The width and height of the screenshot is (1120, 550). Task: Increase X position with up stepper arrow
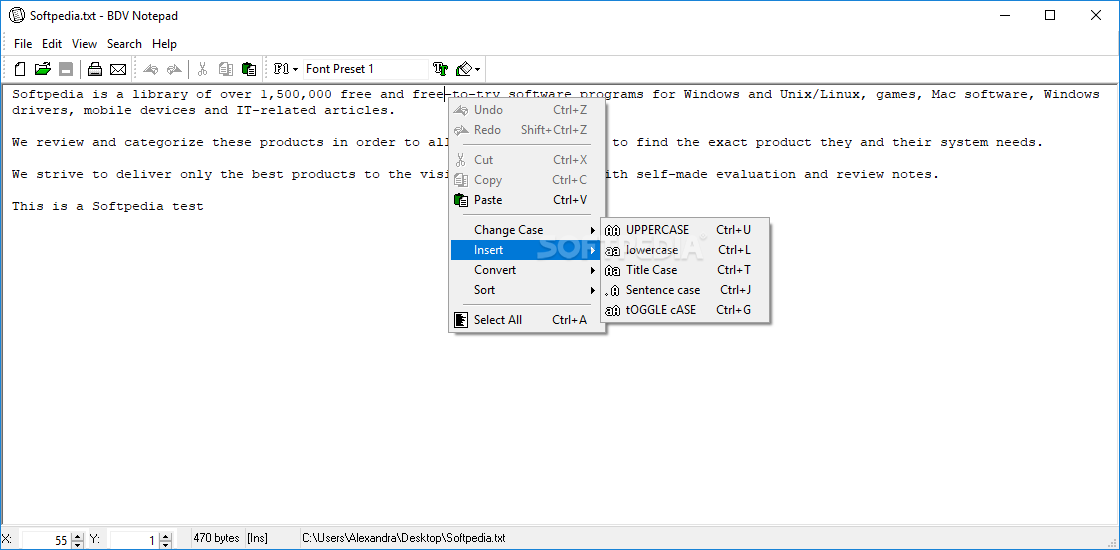pyautogui.click(x=78, y=536)
